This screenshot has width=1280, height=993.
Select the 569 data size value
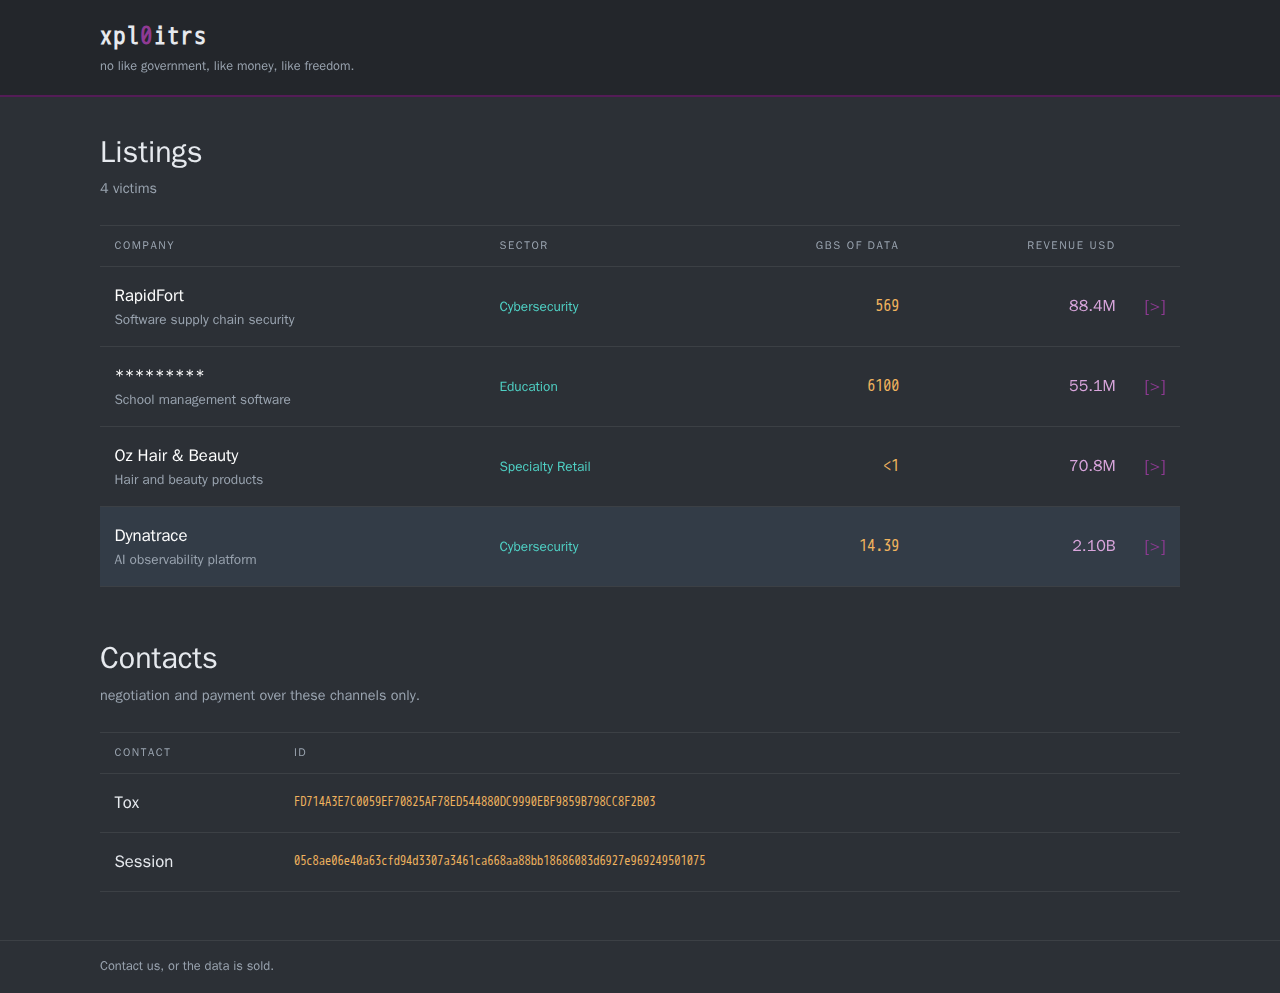(x=887, y=306)
